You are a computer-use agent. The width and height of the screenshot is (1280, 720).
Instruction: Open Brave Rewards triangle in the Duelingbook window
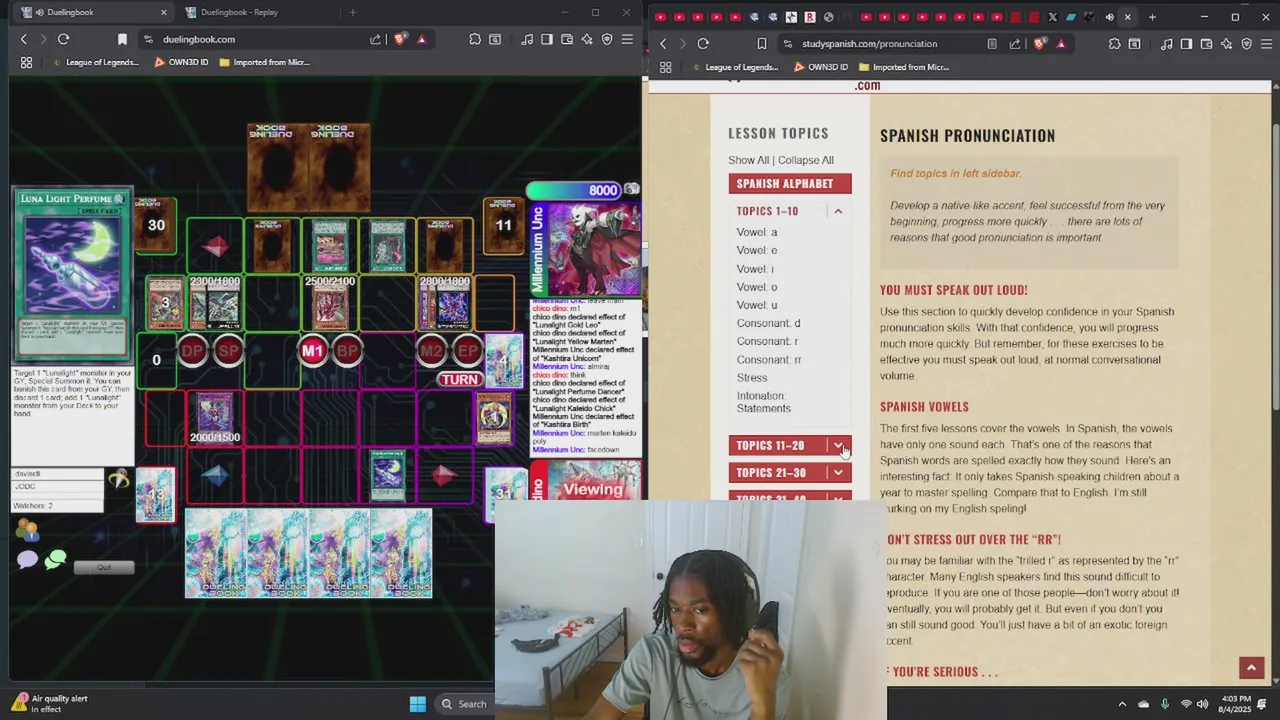(x=421, y=39)
